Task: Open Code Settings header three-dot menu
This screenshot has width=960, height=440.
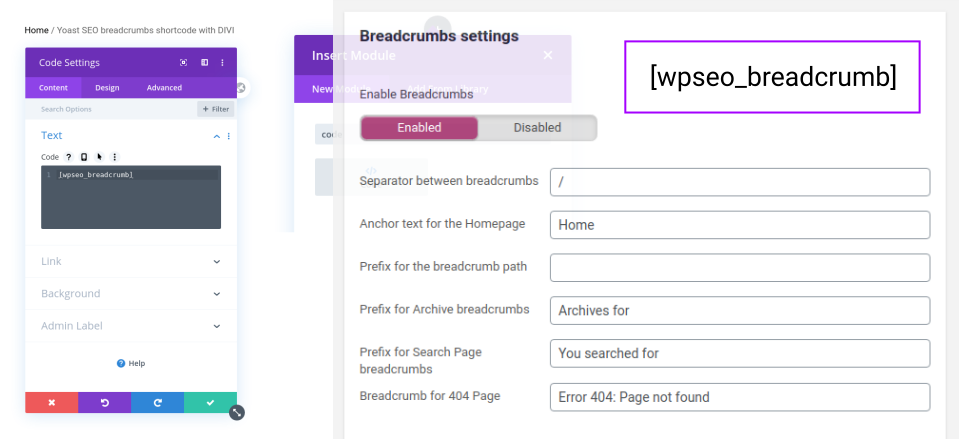Action: (x=222, y=62)
